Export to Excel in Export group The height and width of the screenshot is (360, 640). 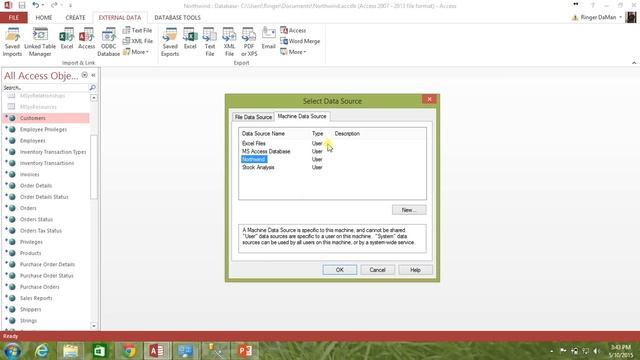point(190,39)
